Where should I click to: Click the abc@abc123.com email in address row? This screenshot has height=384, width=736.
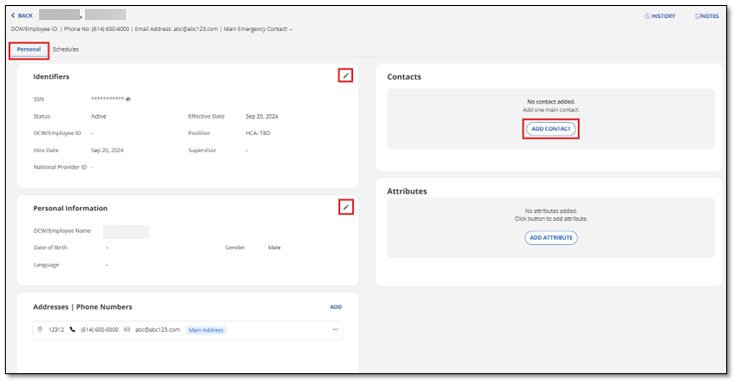(157, 330)
